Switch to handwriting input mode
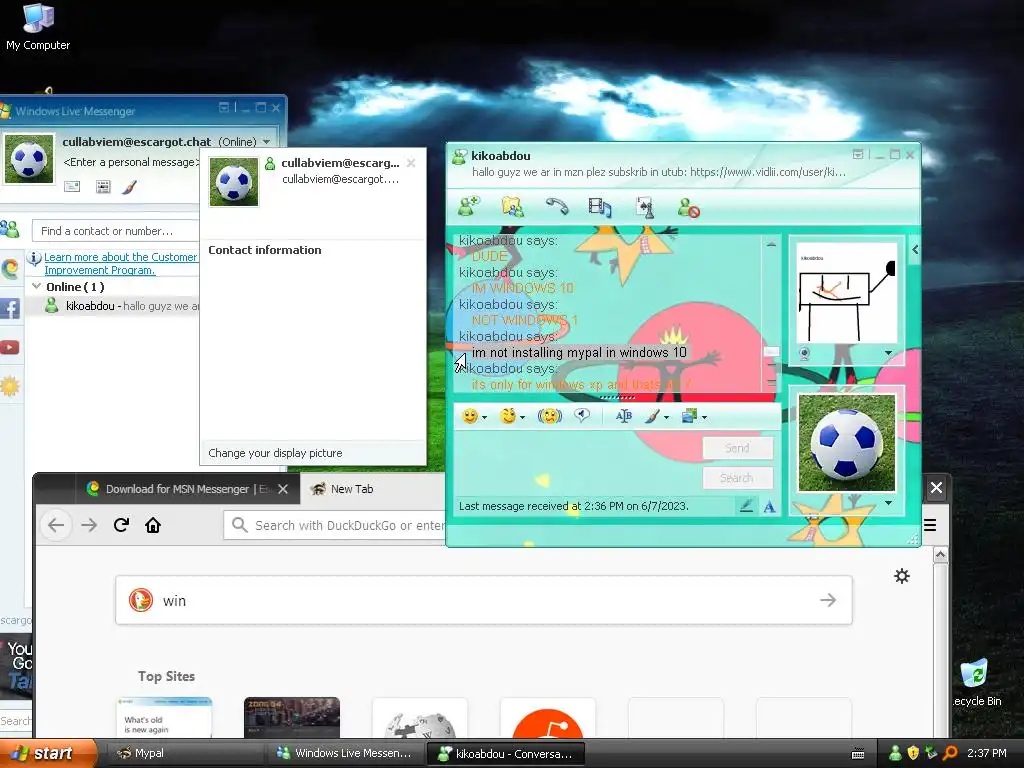Viewport: 1024px width, 768px height. [746, 506]
